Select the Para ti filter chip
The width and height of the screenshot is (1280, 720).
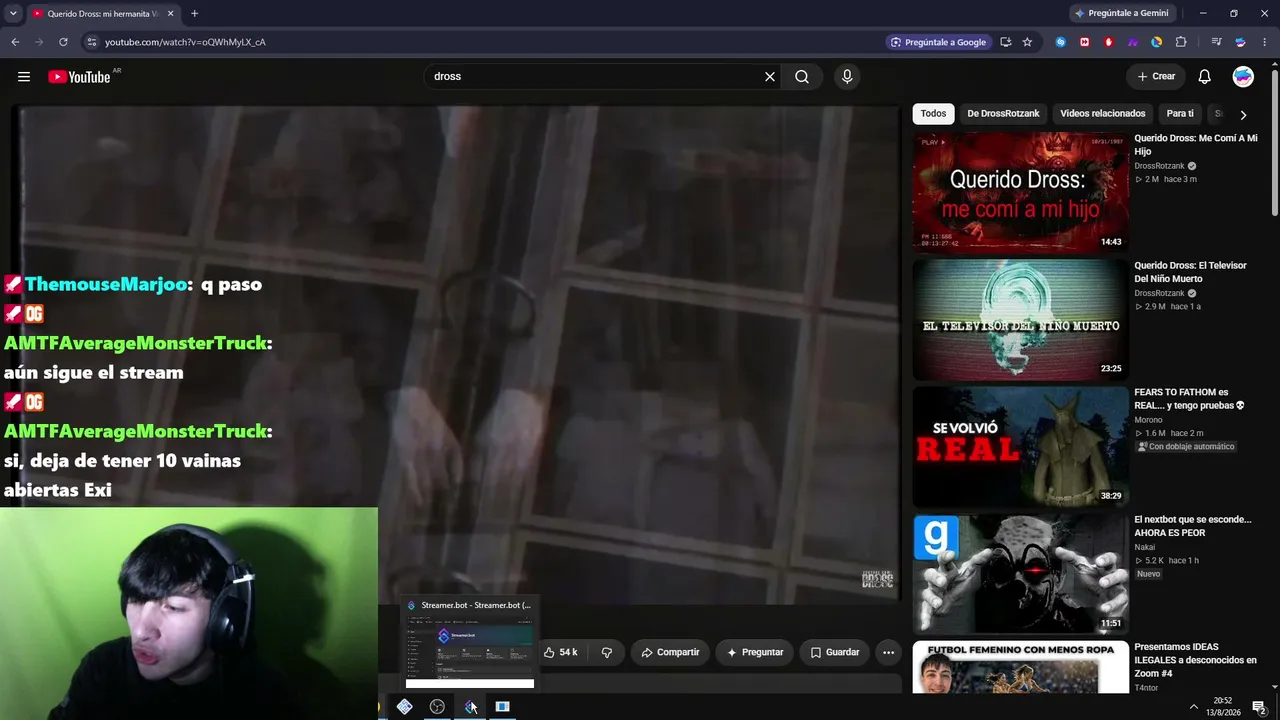(x=1180, y=114)
